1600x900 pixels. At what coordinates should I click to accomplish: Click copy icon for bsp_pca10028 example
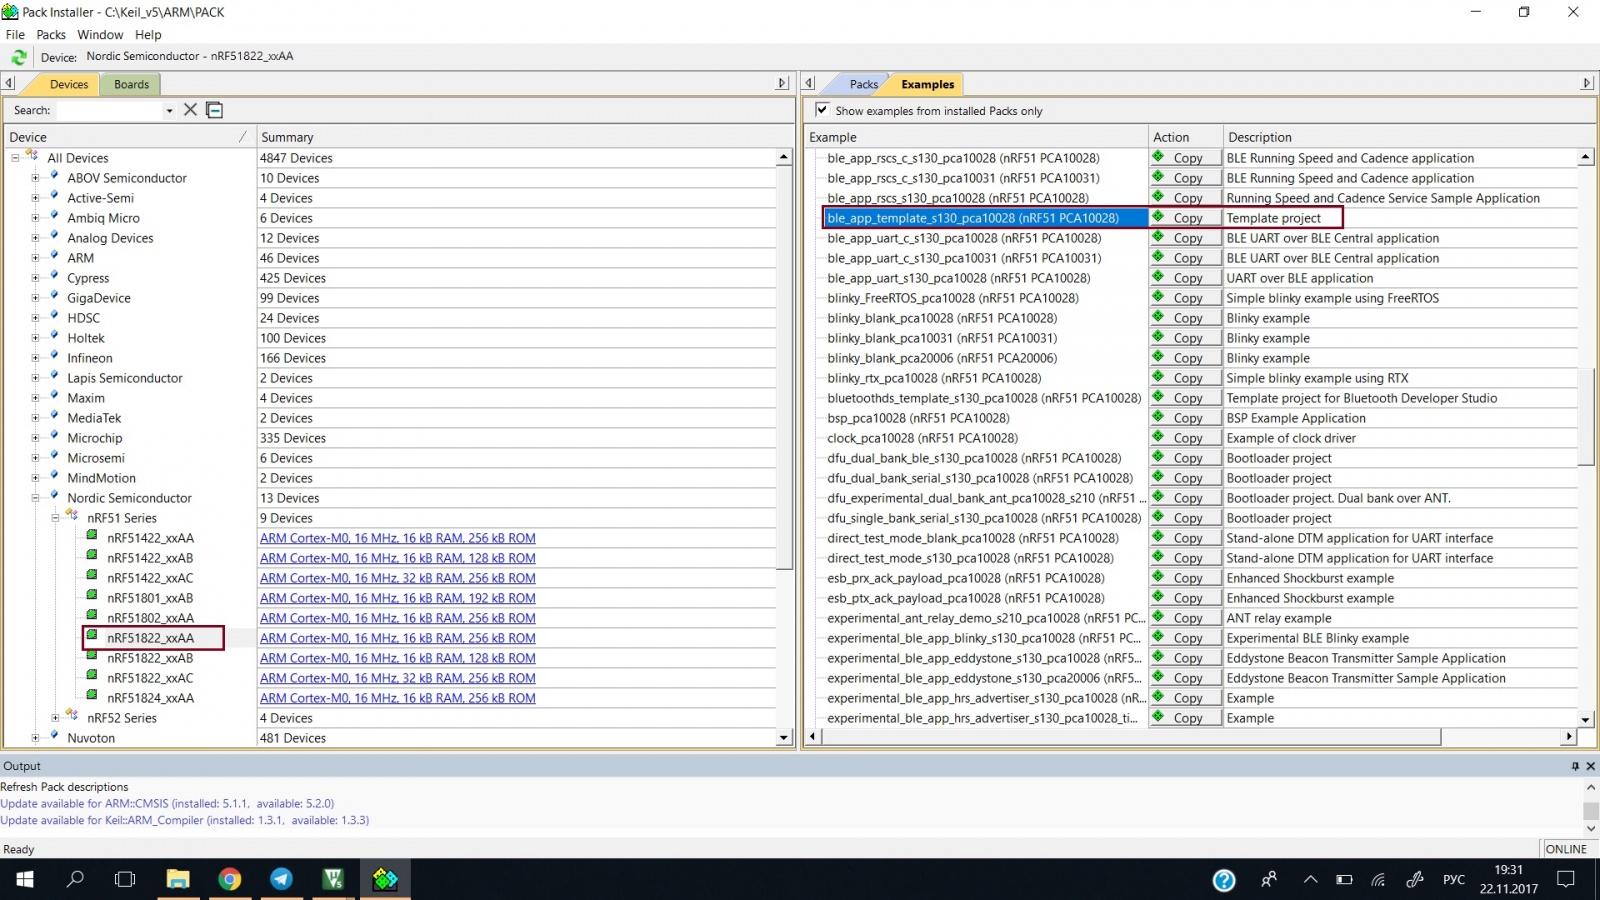(x=1158, y=417)
